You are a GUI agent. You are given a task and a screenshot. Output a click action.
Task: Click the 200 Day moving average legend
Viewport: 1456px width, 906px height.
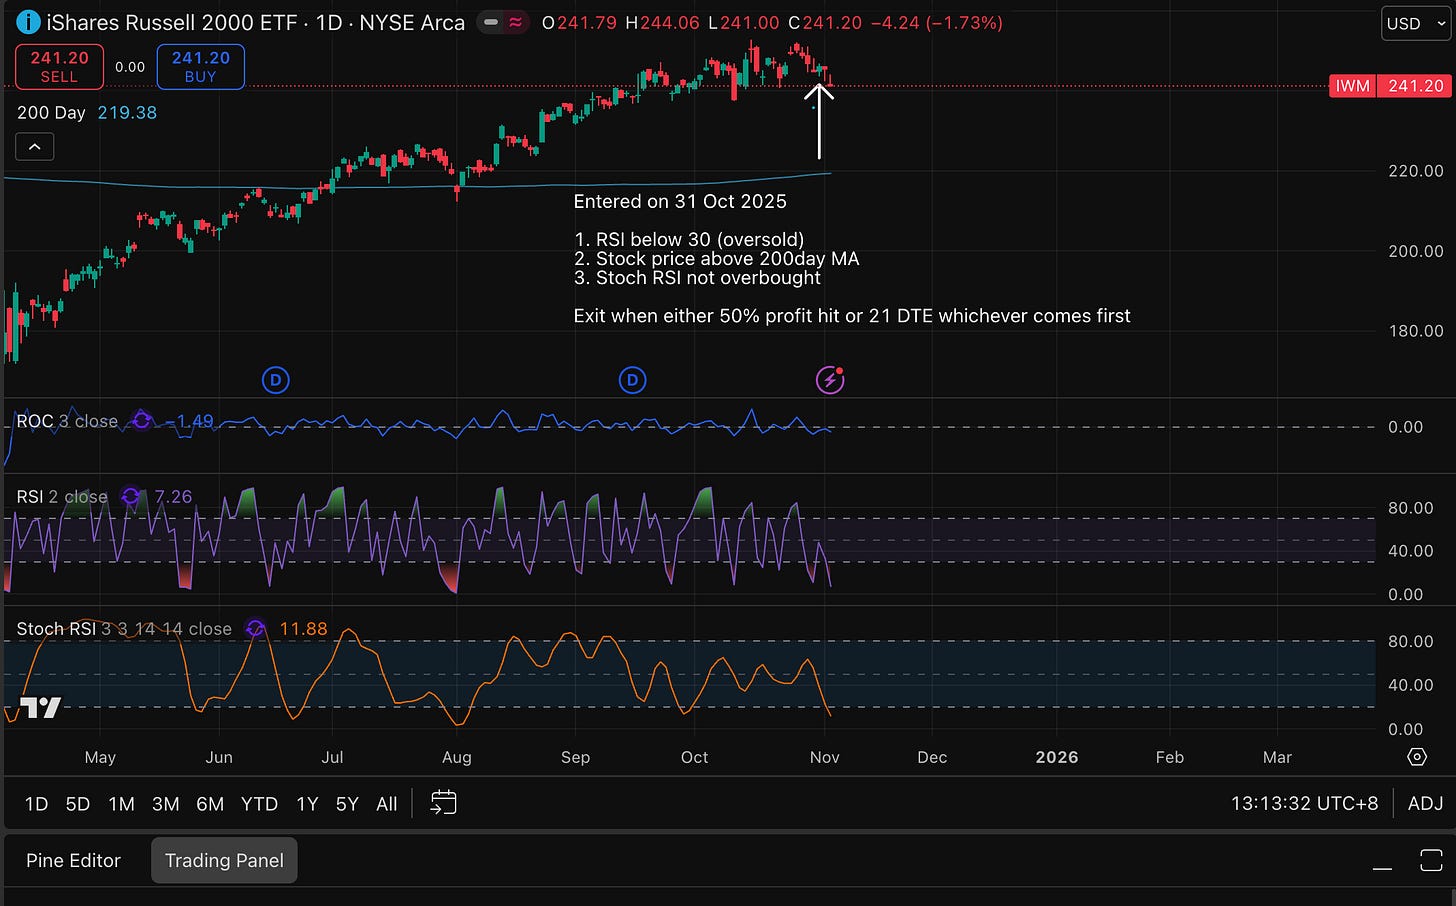(51, 113)
